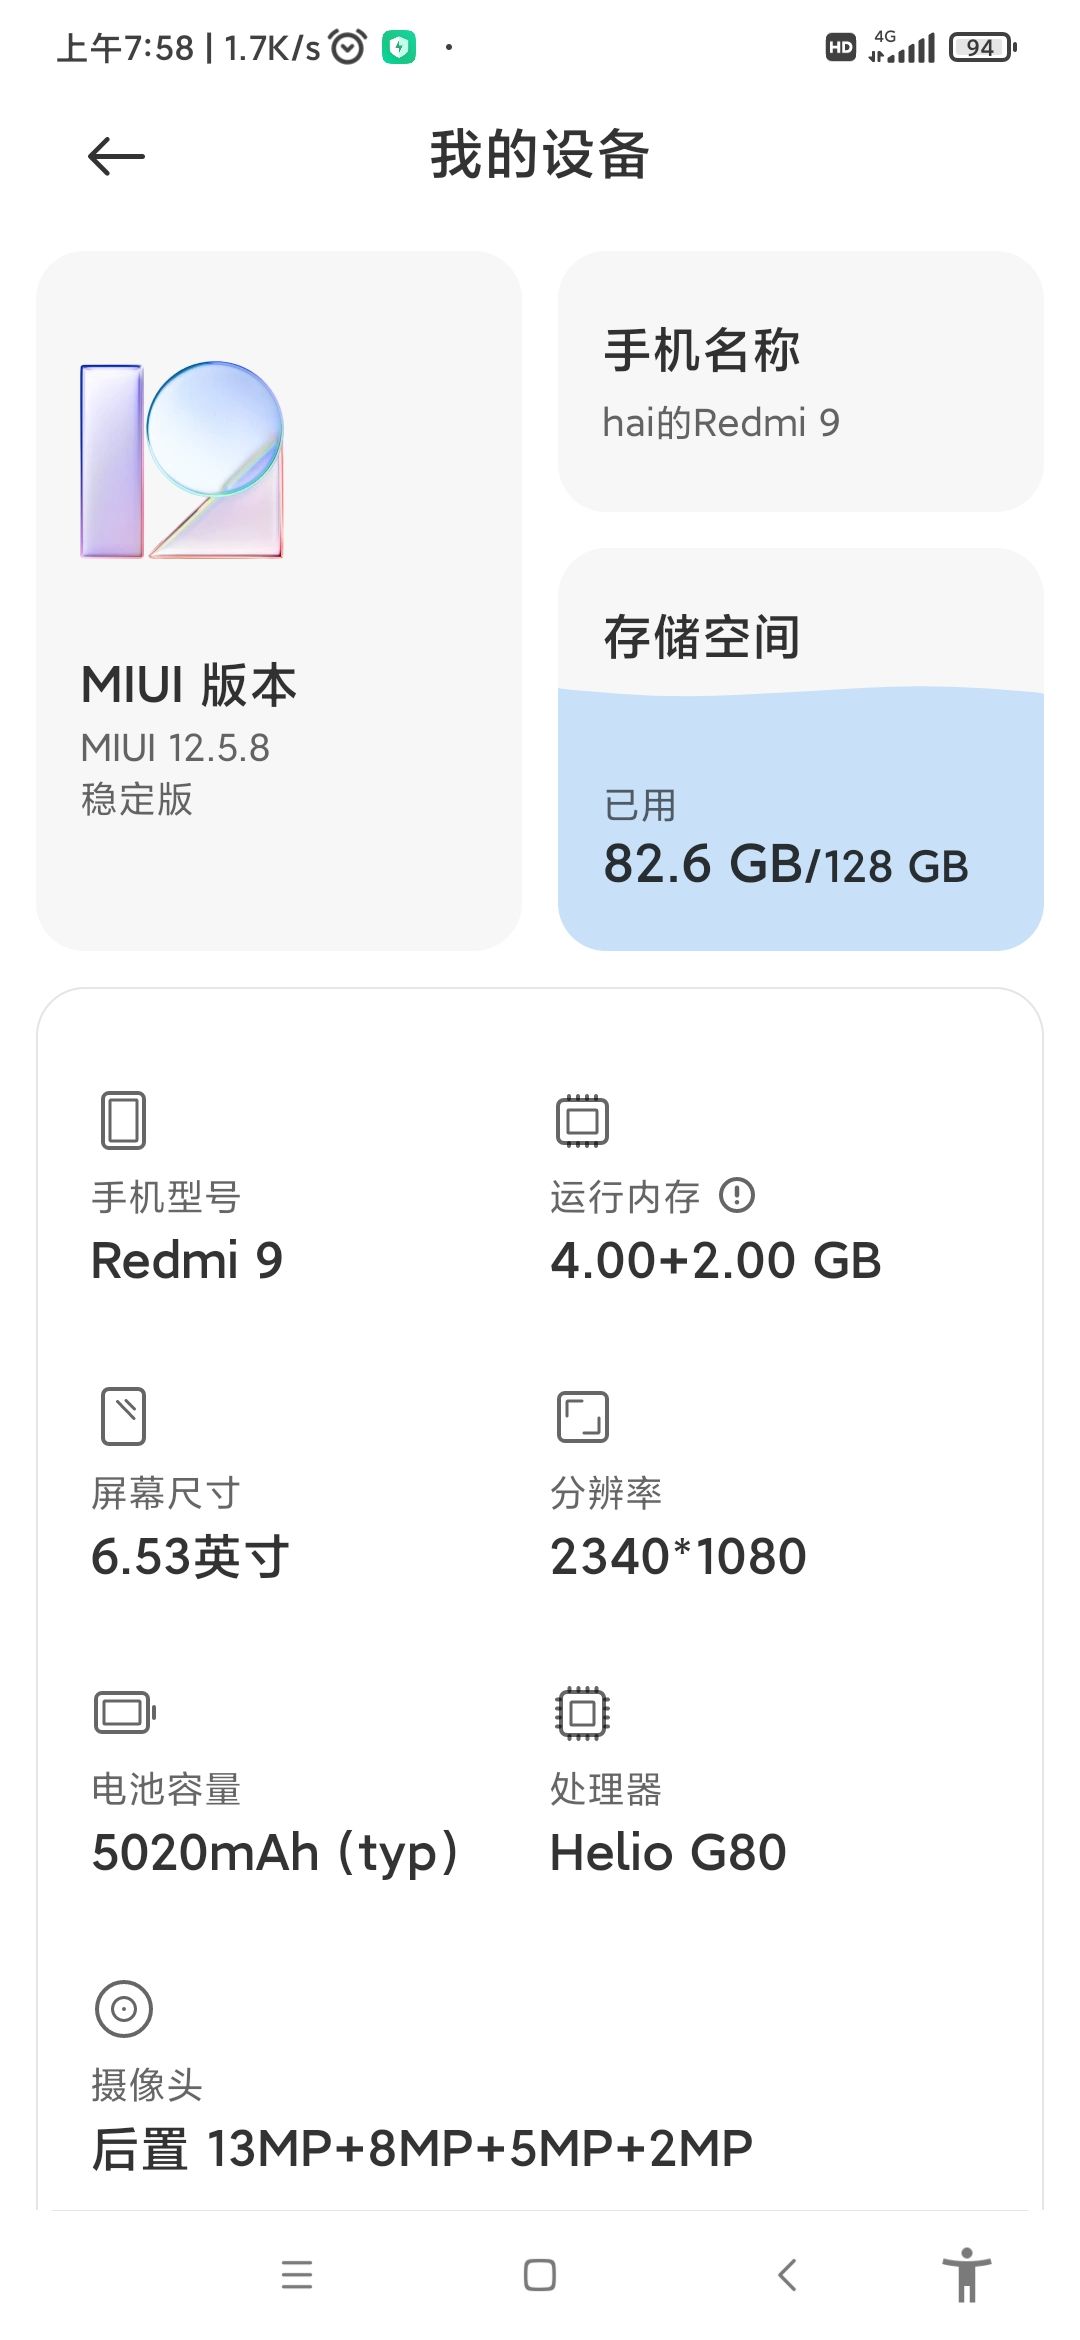Open the accessibility shortcut figure icon
The width and height of the screenshot is (1080, 2340).
click(x=967, y=2275)
